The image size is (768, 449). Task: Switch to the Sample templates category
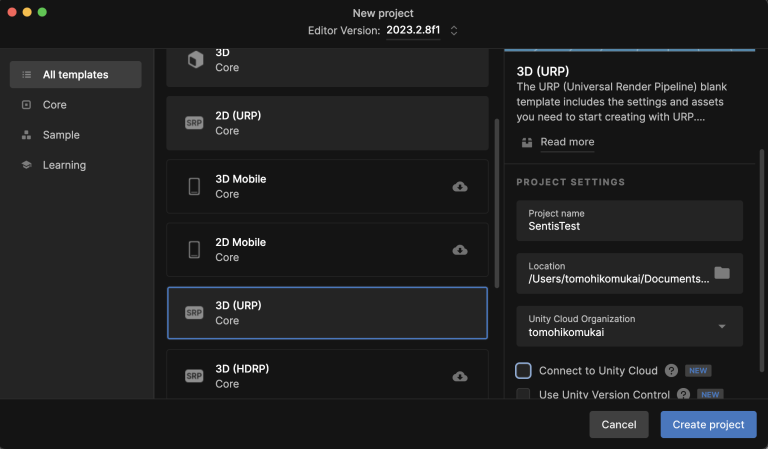click(61, 135)
